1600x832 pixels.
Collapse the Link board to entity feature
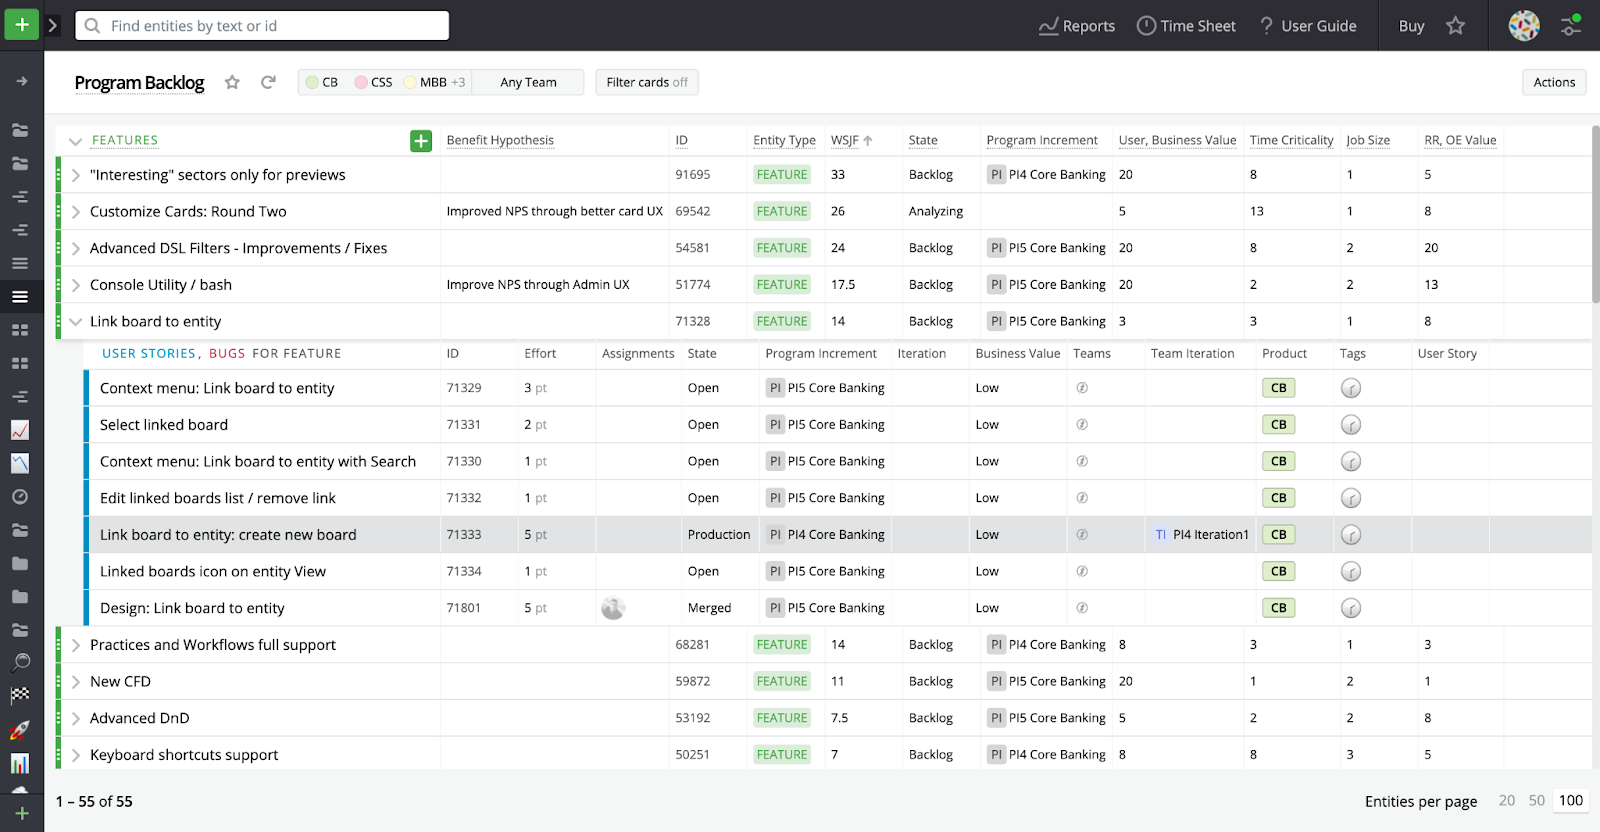pyautogui.click(x=75, y=322)
